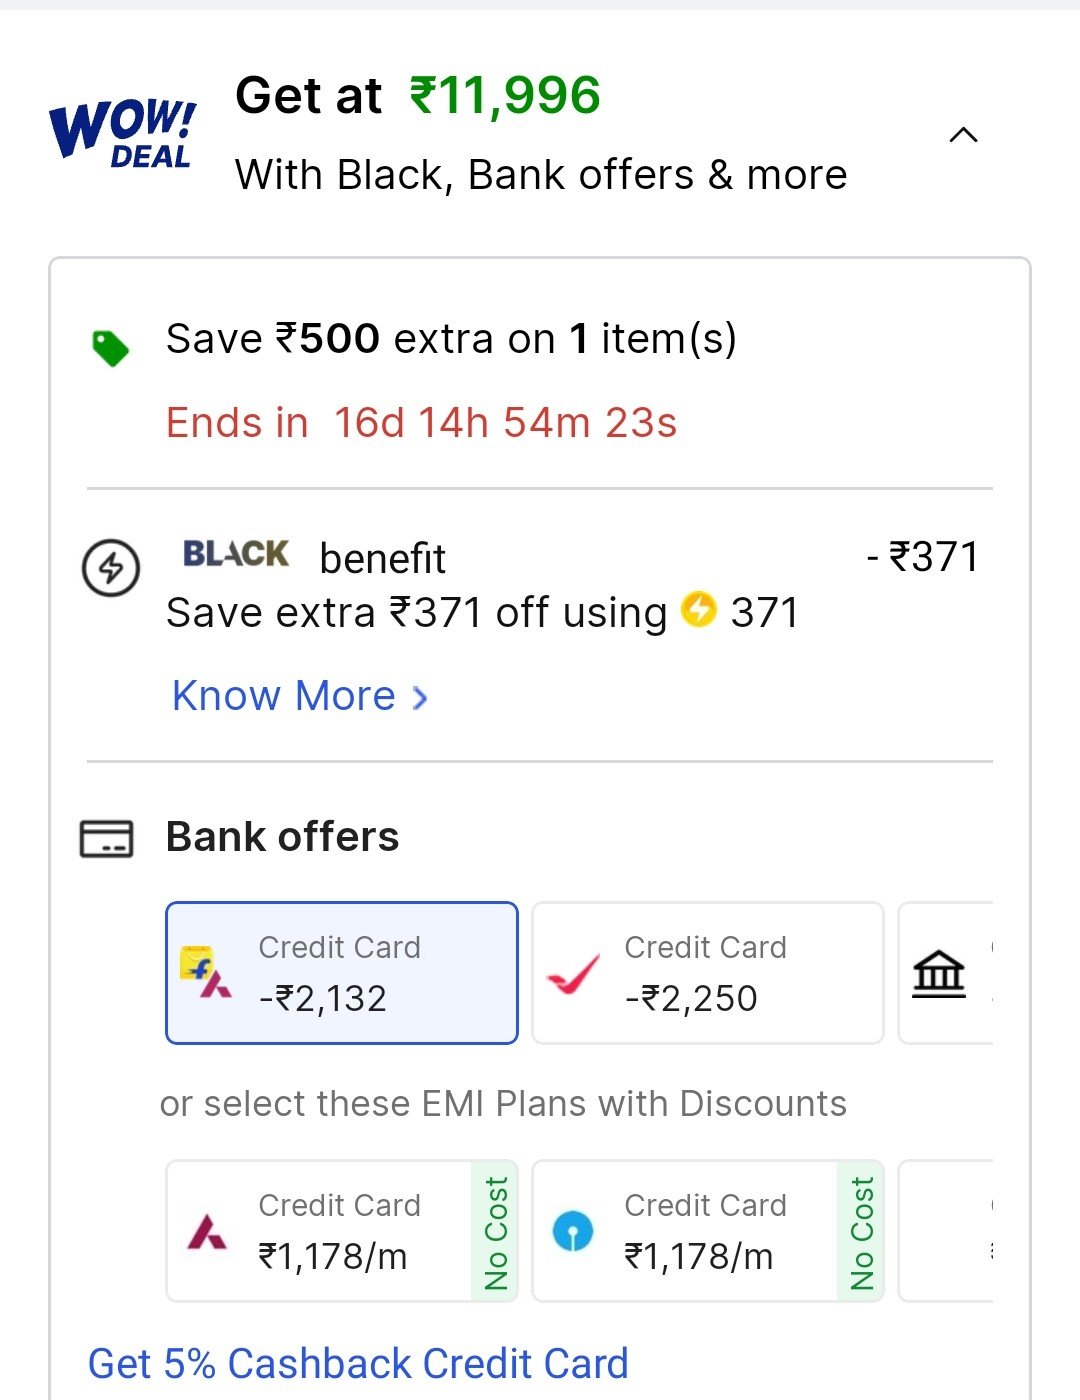Collapse the WOW Deal offer section

tap(963, 135)
